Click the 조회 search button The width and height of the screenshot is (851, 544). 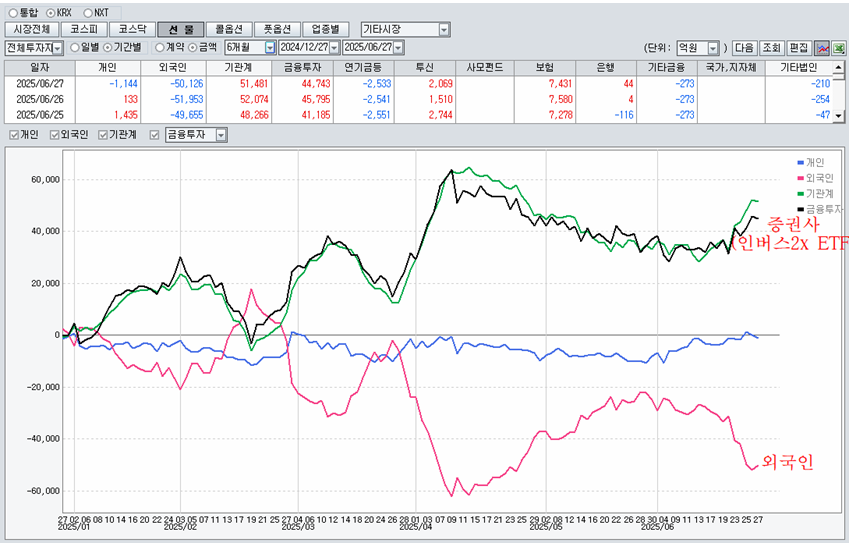tap(771, 48)
